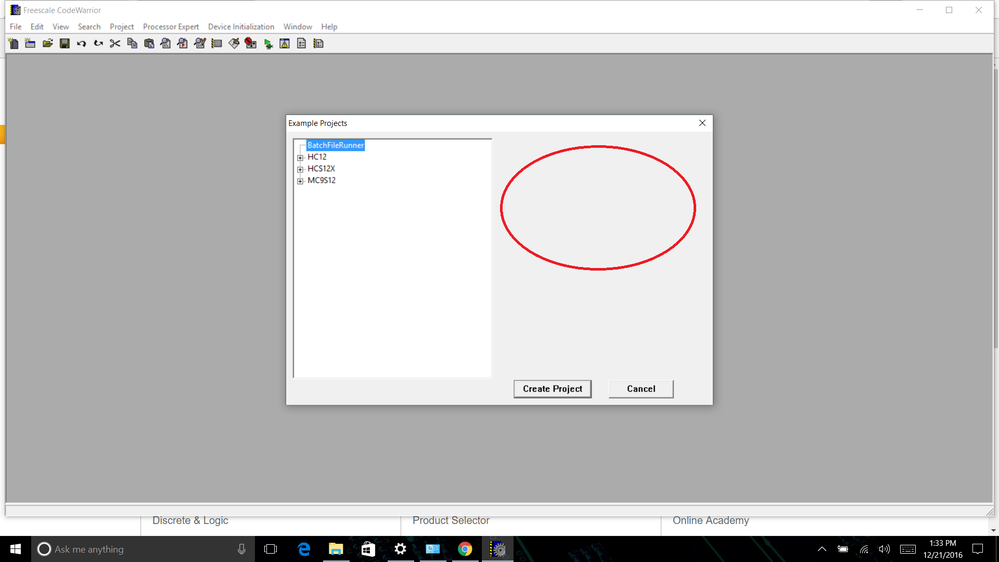Click the Stop Build red circle icon
This screenshot has height=562, width=999.
pyautogui.click(x=250, y=43)
